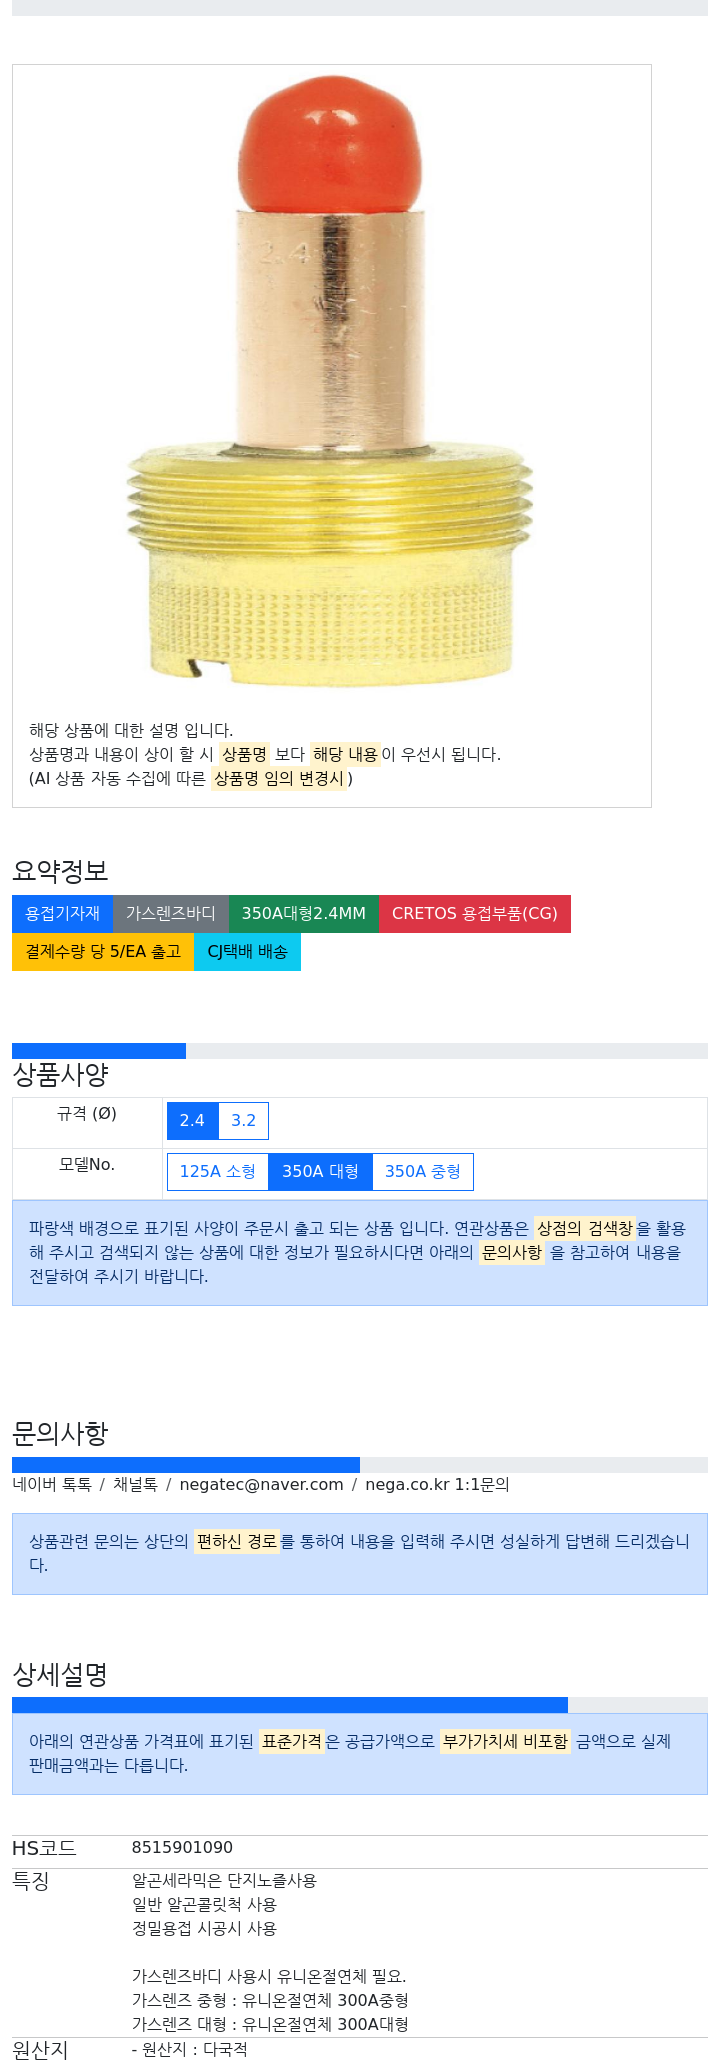Screen dimensions: 720x2070
Task: Click the 용접기자재 category tag
Action: [x=62, y=914]
